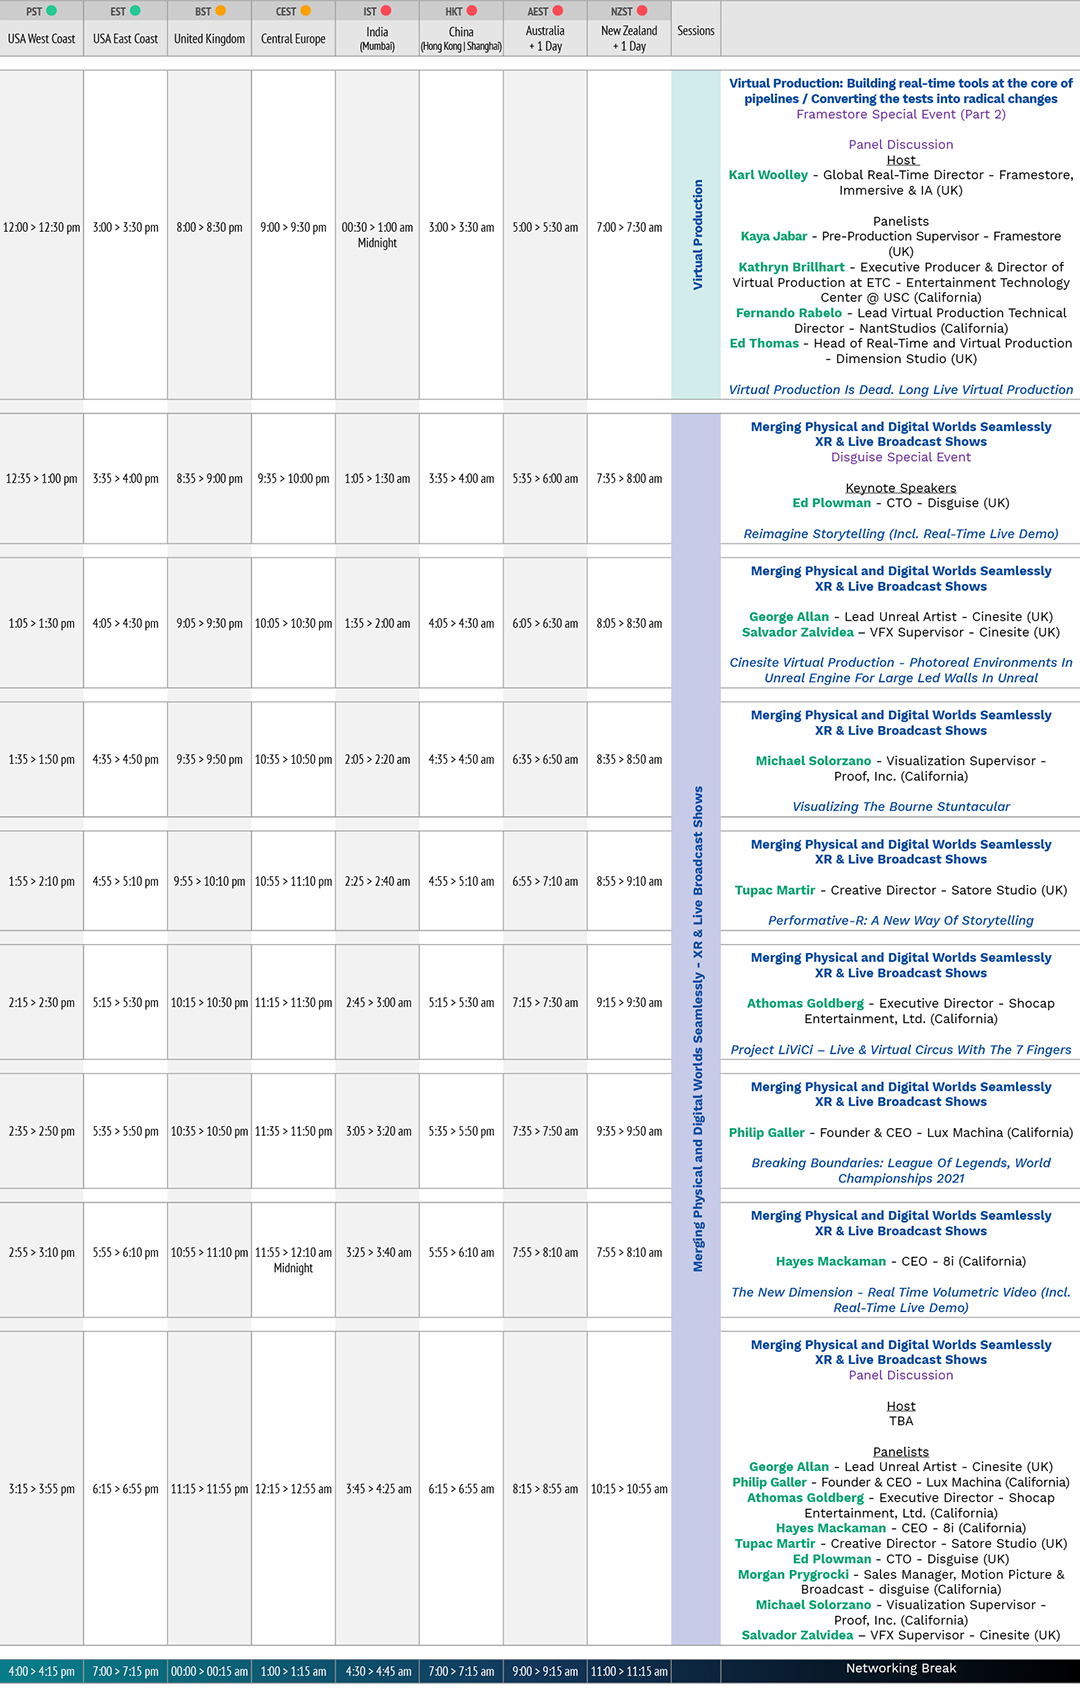
Task: Select the 7:15 > 7:30 am AEST cell
Action: pyautogui.click(x=545, y=1002)
